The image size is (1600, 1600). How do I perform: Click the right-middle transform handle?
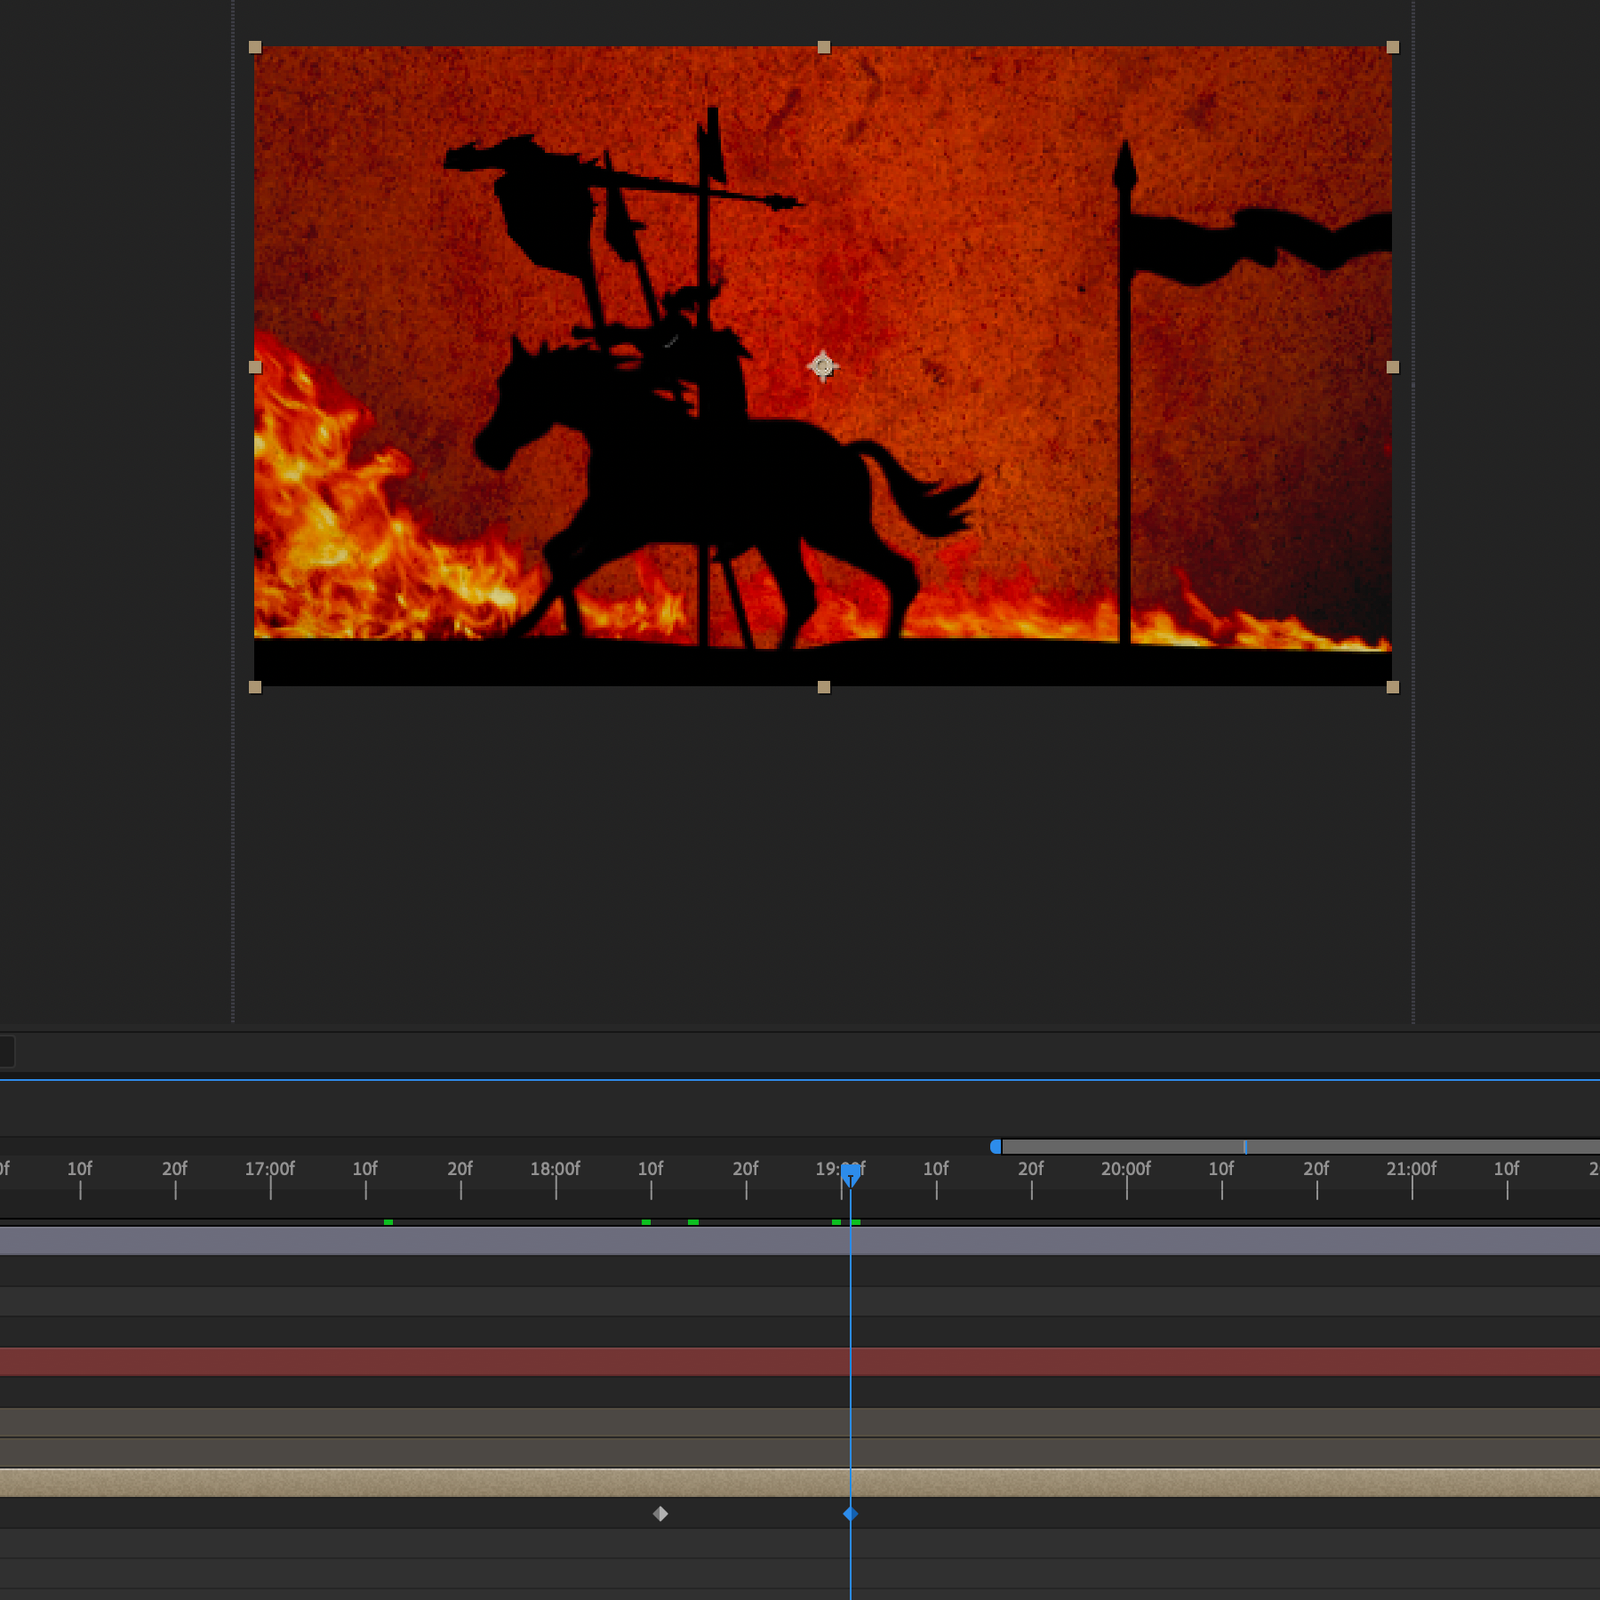[x=1393, y=367]
